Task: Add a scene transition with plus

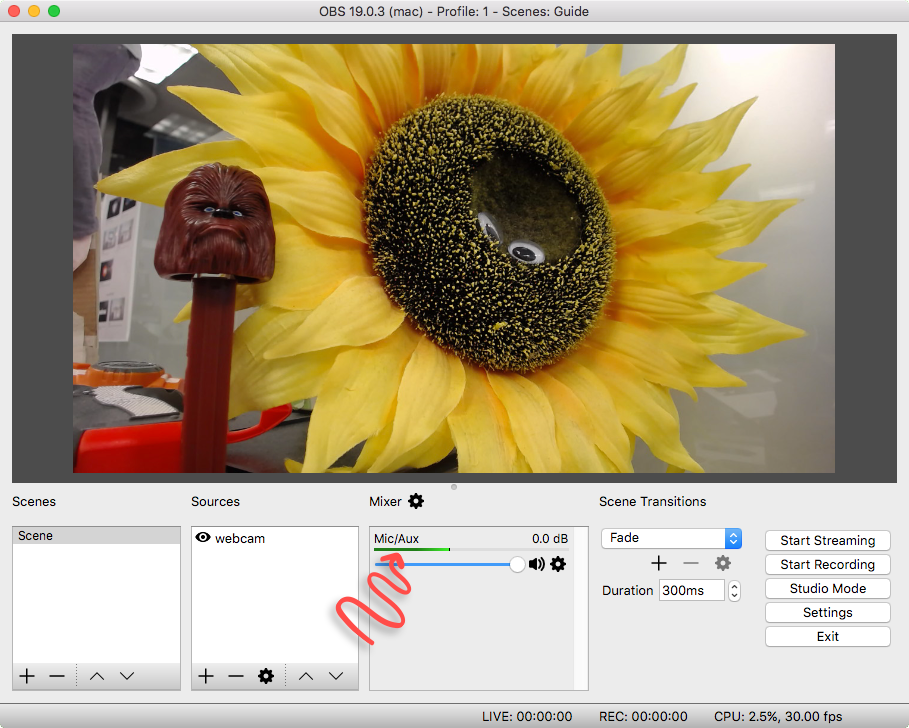Action: point(659,563)
